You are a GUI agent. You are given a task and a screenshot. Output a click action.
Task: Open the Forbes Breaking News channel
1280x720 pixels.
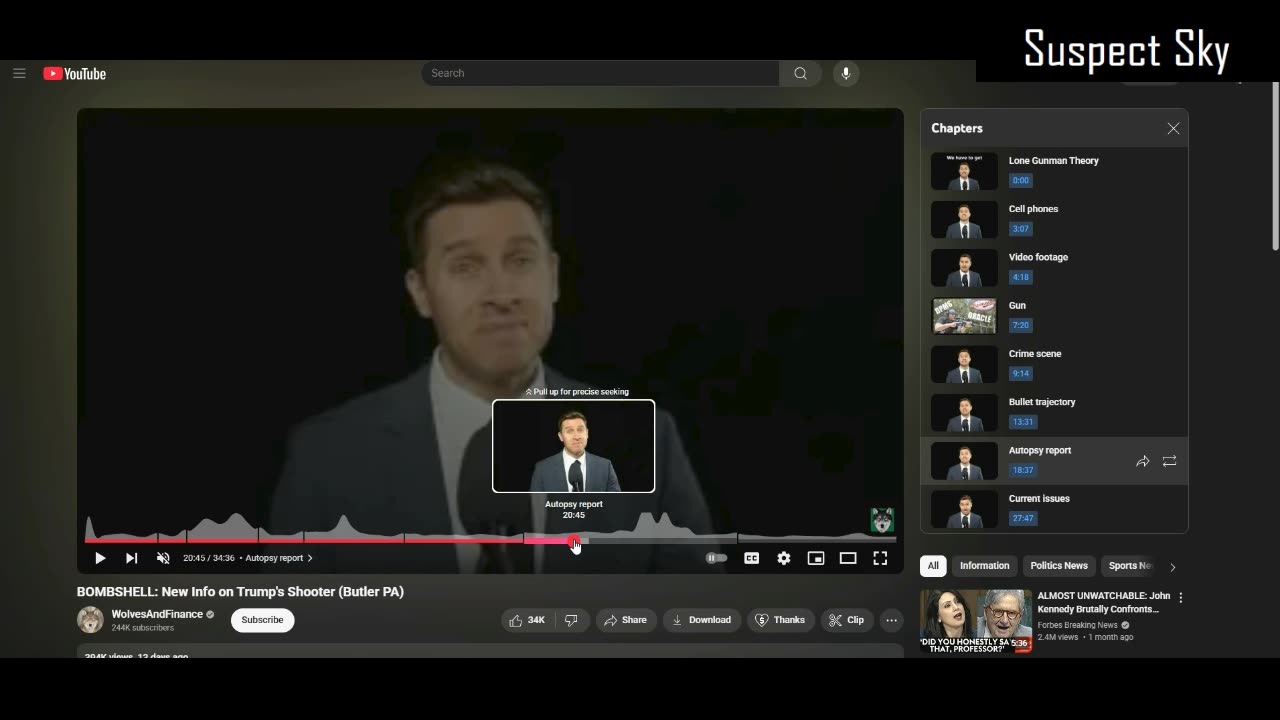click(1077, 625)
